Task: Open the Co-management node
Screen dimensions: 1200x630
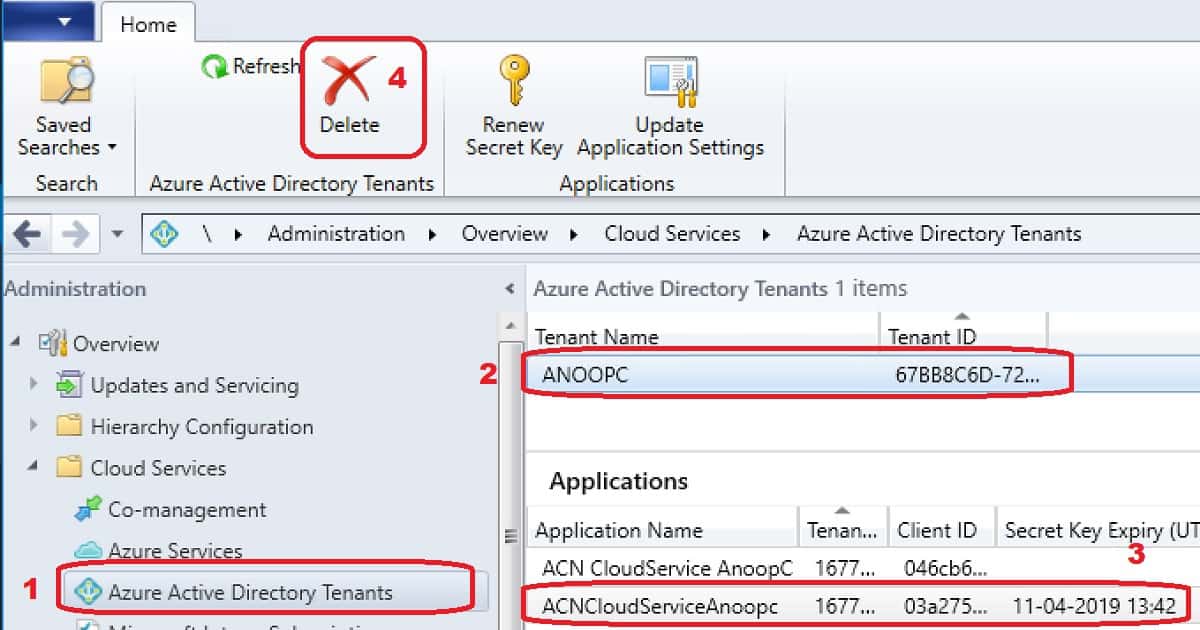Action: click(187, 509)
